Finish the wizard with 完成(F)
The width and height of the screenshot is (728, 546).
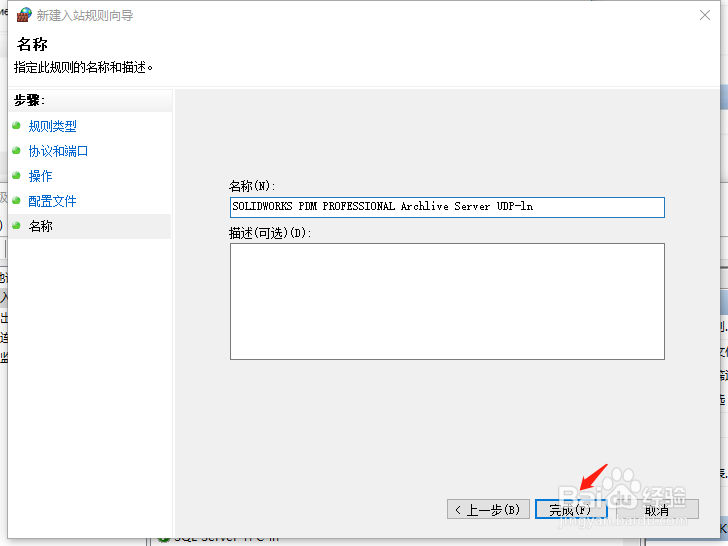click(571, 509)
